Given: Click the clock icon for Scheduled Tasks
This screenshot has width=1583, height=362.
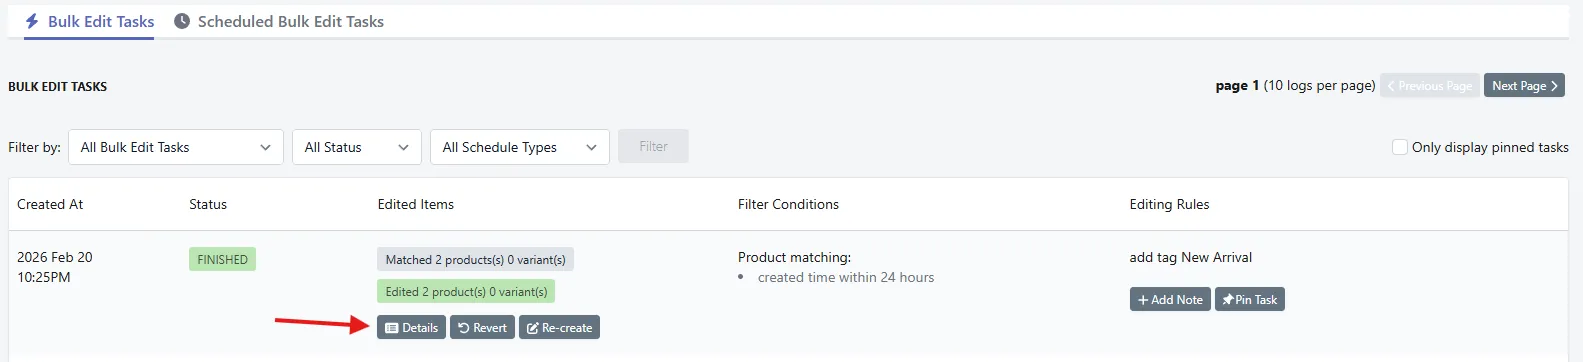Looking at the screenshot, I should coord(182,21).
